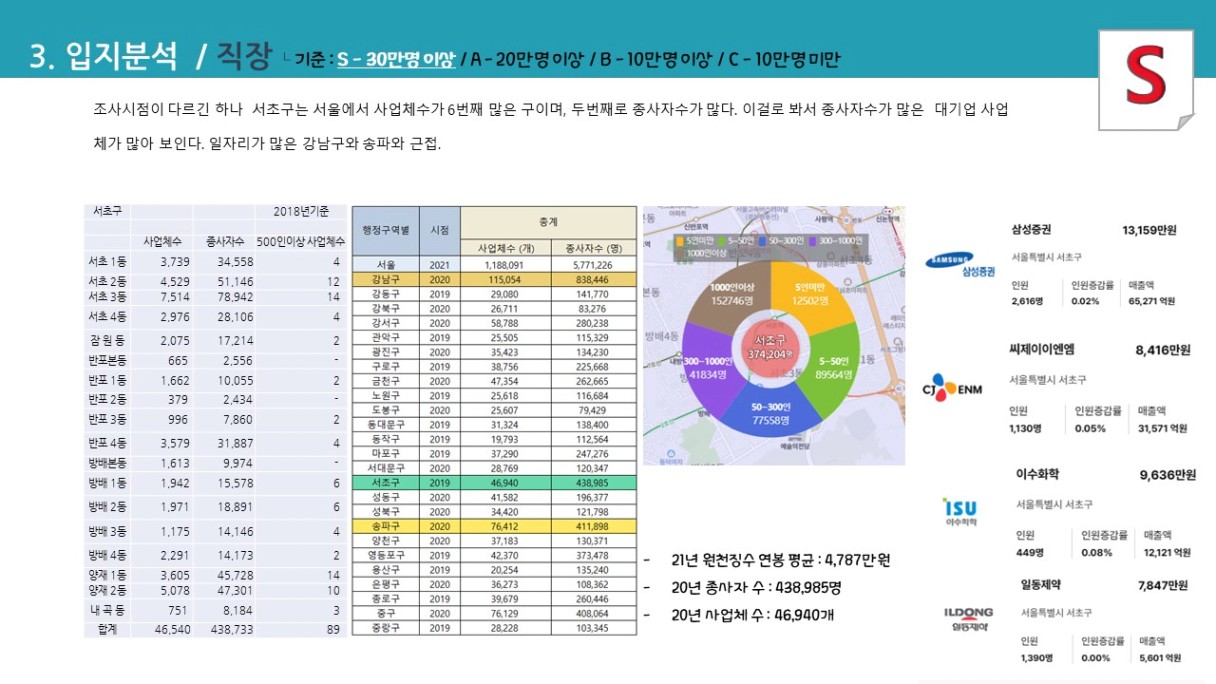Click the 서초구 374,204명 center circle
The height and width of the screenshot is (684, 1216).
point(772,349)
